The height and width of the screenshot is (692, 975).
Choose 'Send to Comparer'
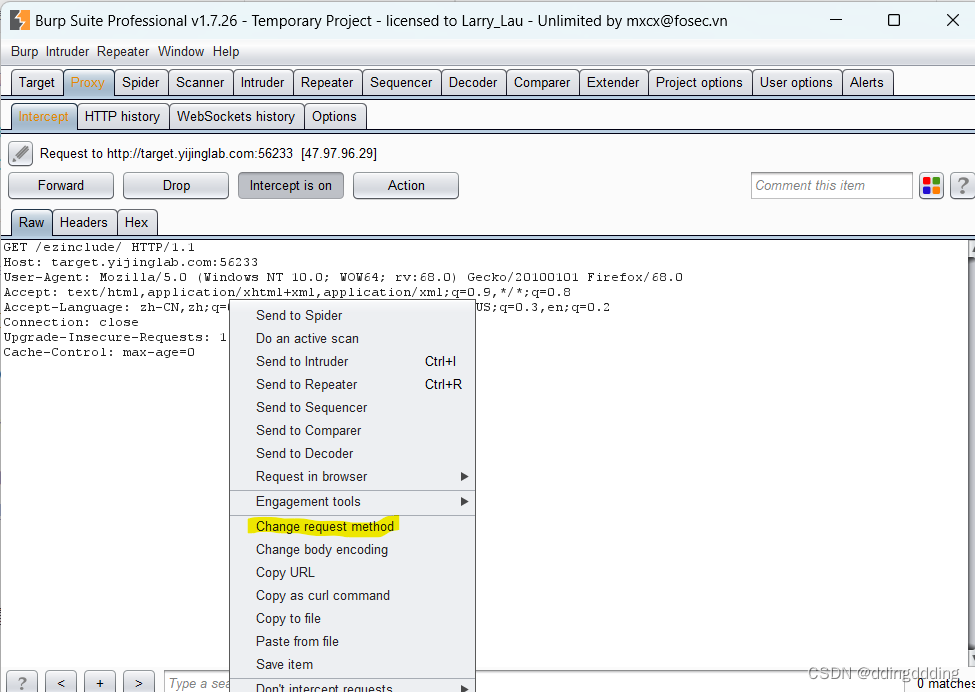[353, 430]
